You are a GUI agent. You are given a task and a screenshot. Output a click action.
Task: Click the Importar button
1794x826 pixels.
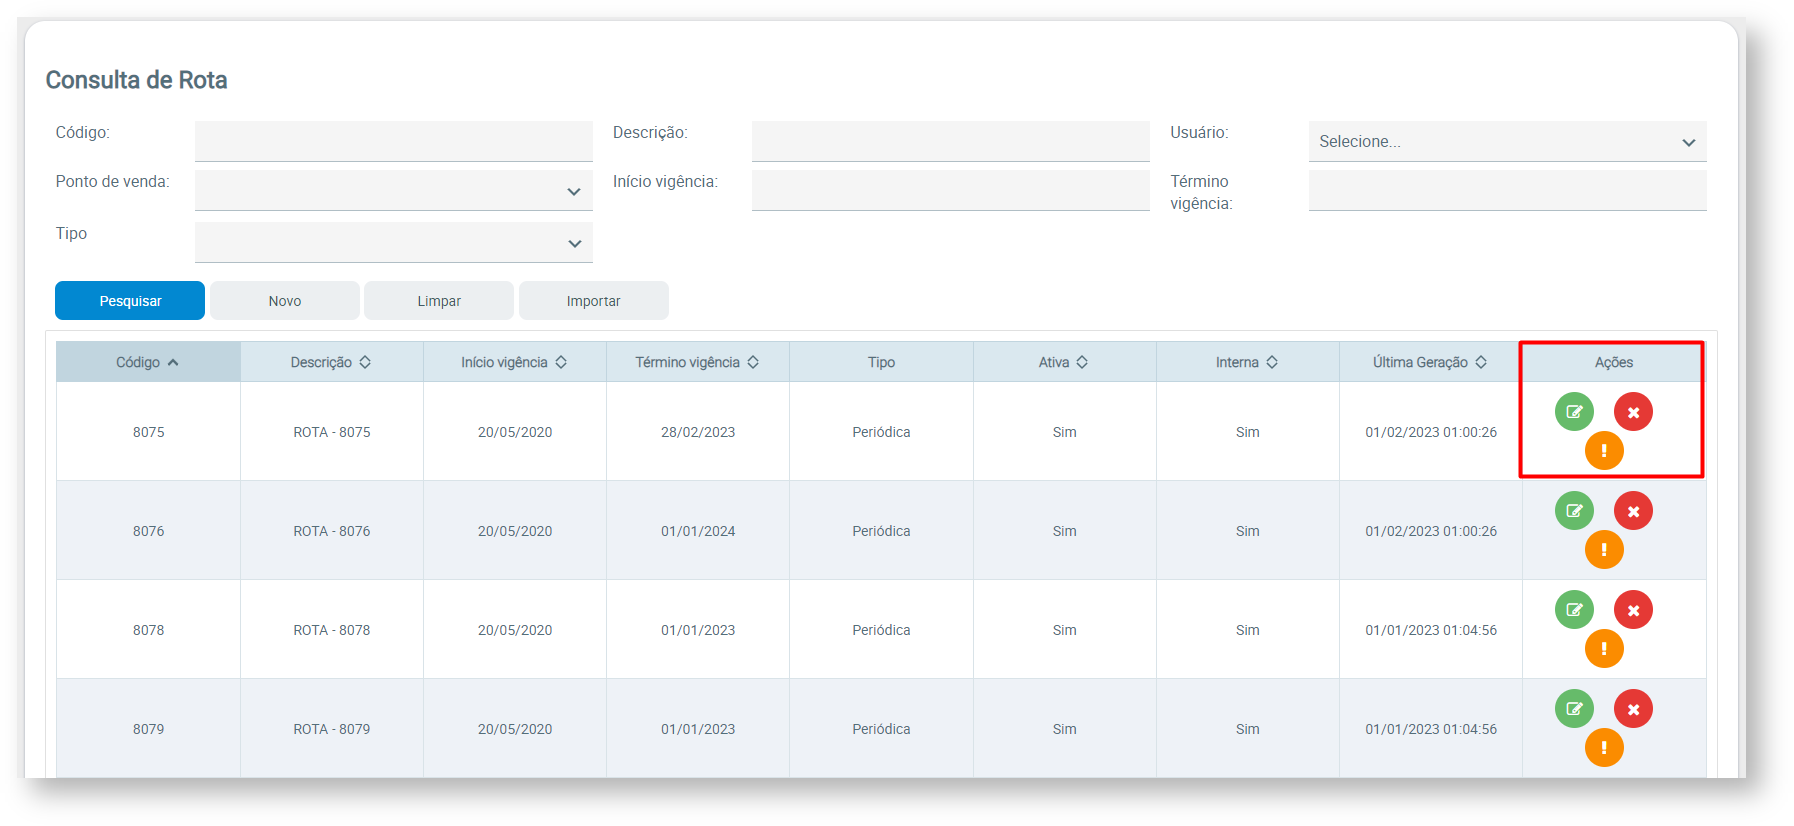593,301
